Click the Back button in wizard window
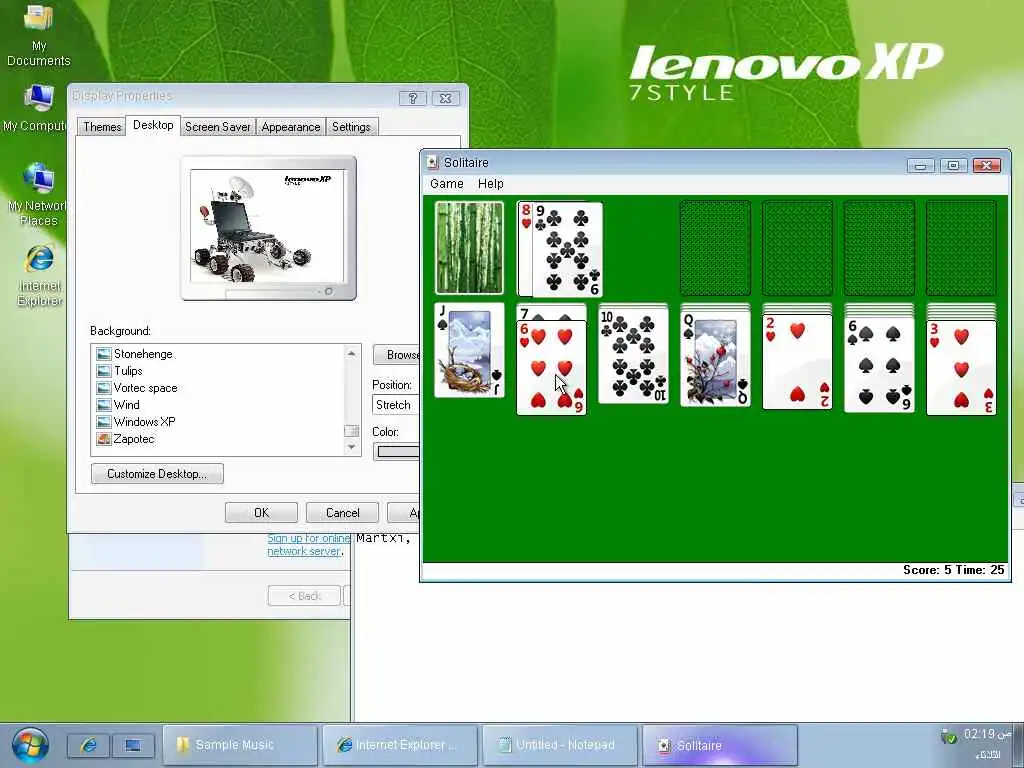 point(304,596)
